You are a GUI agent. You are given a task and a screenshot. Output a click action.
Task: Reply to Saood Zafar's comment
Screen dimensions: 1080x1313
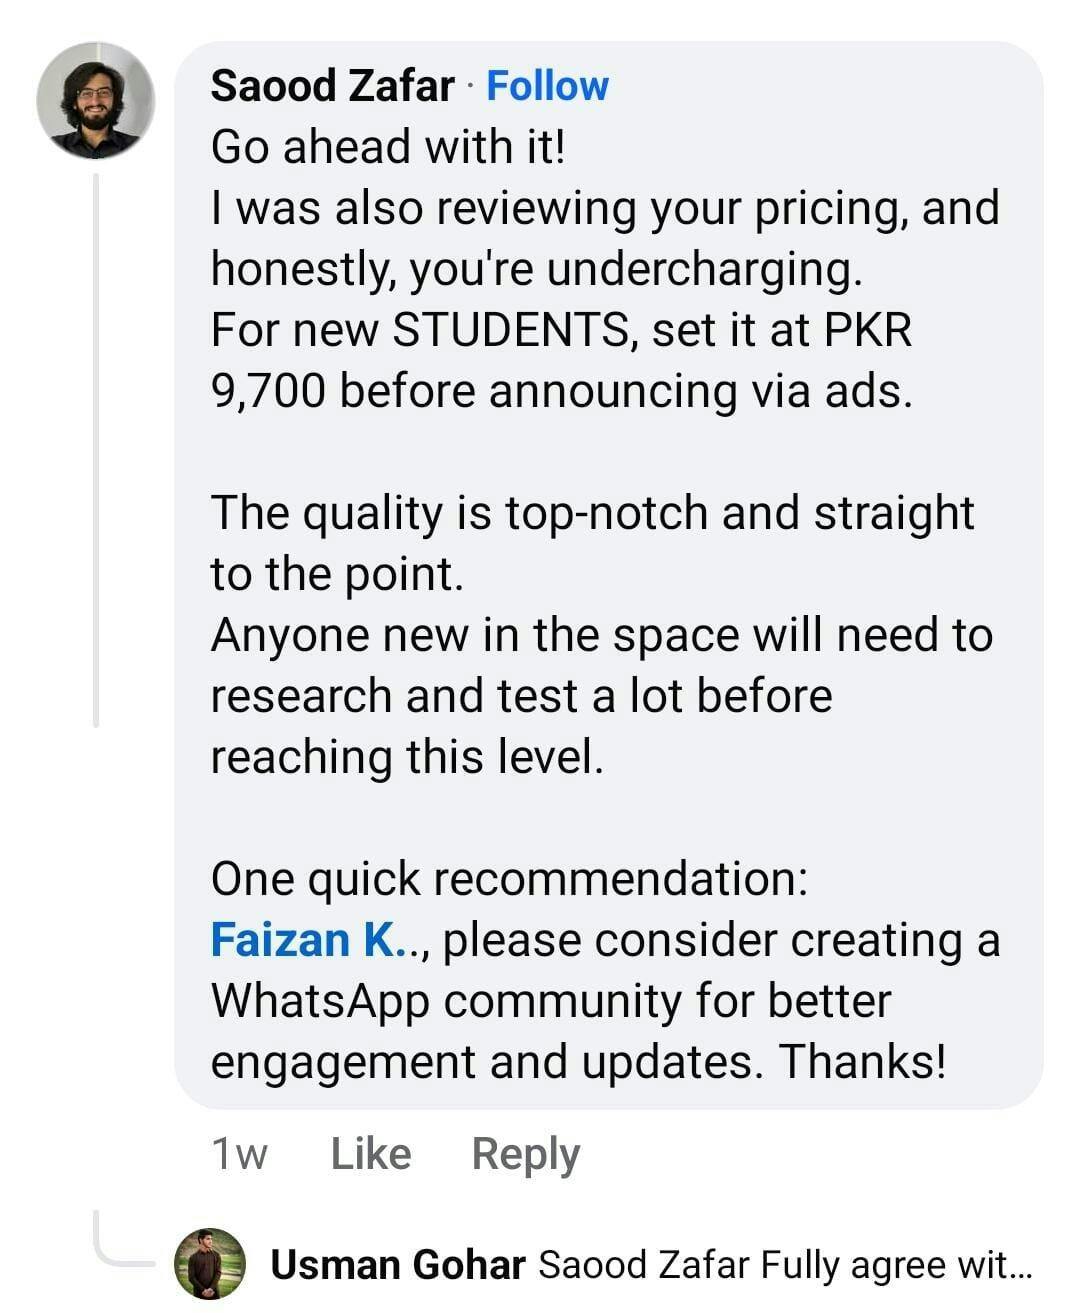click(x=525, y=1154)
